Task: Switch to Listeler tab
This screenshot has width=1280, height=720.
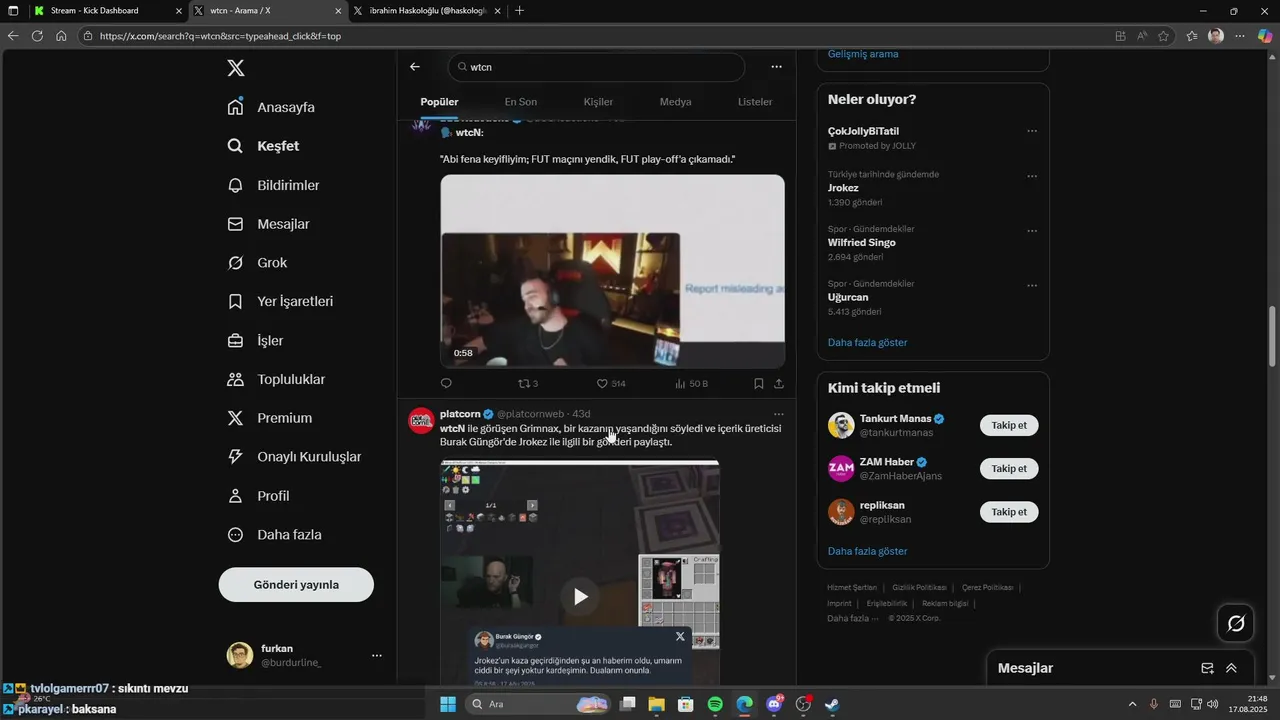Action: click(755, 102)
